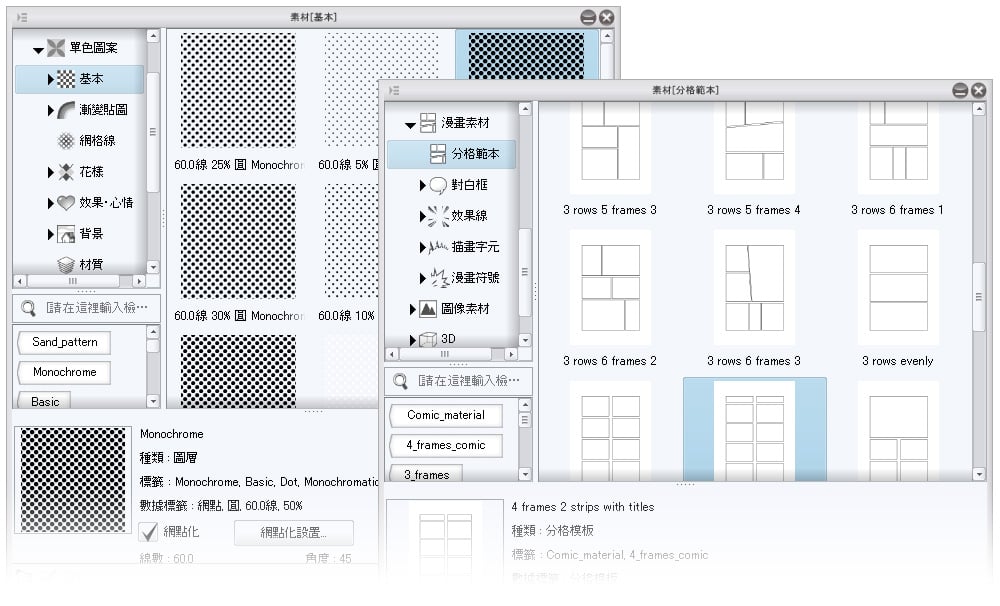The height and width of the screenshot is (606, 1000).
Task: Select the 分格範本 tree item
Action: 475,154
